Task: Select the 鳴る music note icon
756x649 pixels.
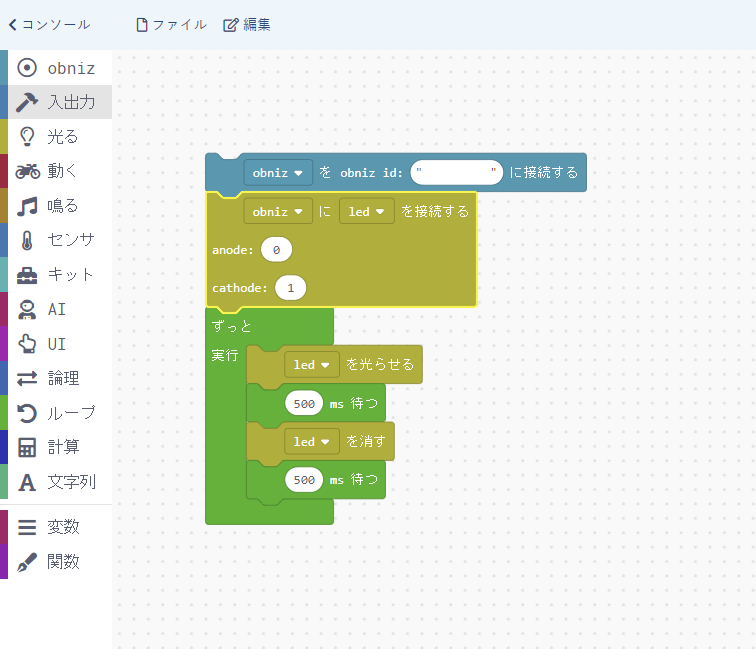Action: [x=27, y=206]
